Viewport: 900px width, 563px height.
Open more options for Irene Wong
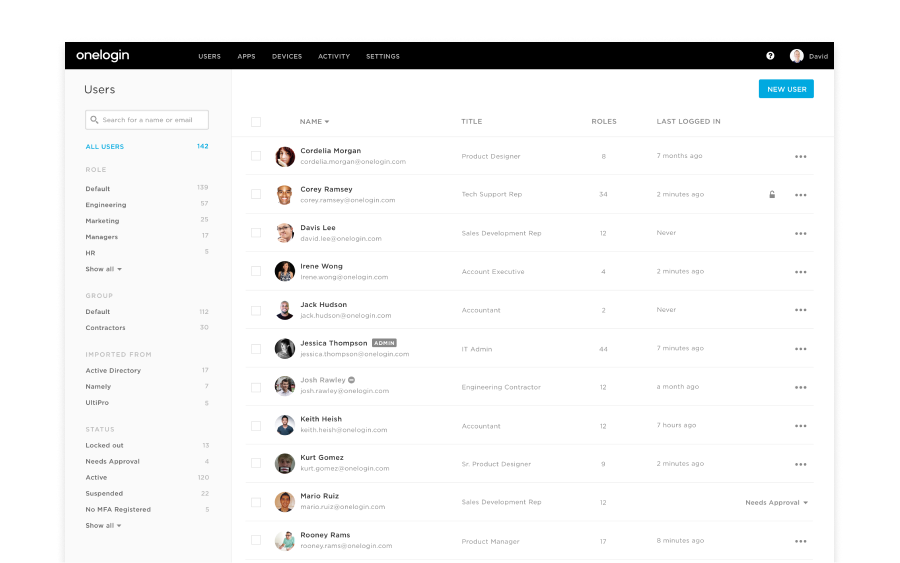point(801,272)
